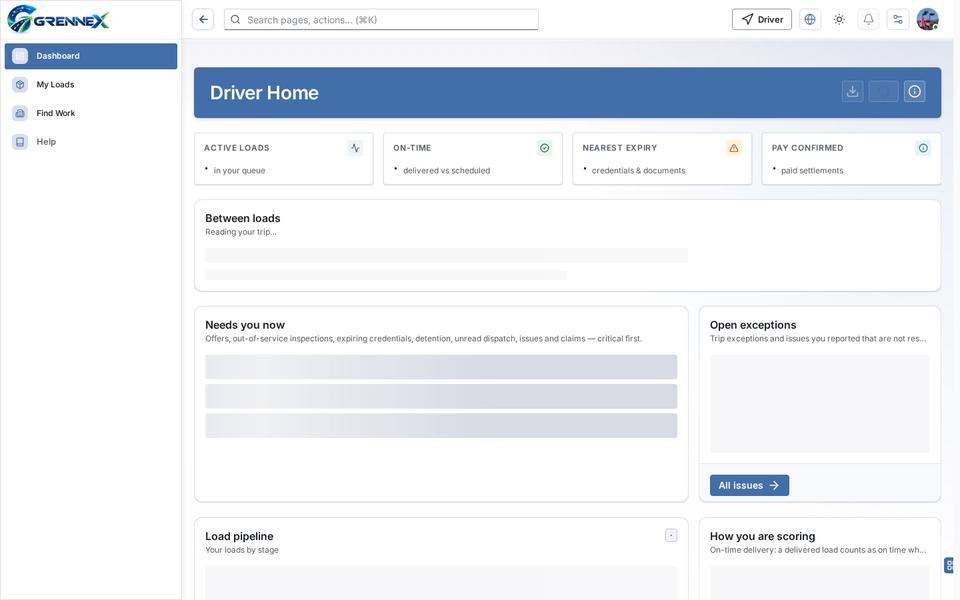Click the download icon in Driver Home banner

852,92
